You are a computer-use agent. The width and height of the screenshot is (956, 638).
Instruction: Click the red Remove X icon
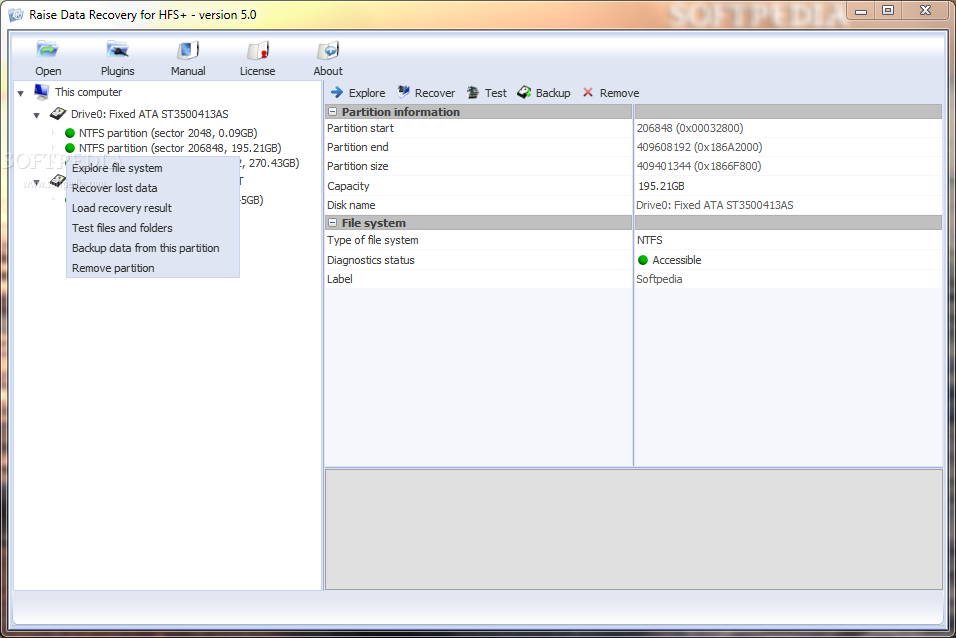[588, 92]
